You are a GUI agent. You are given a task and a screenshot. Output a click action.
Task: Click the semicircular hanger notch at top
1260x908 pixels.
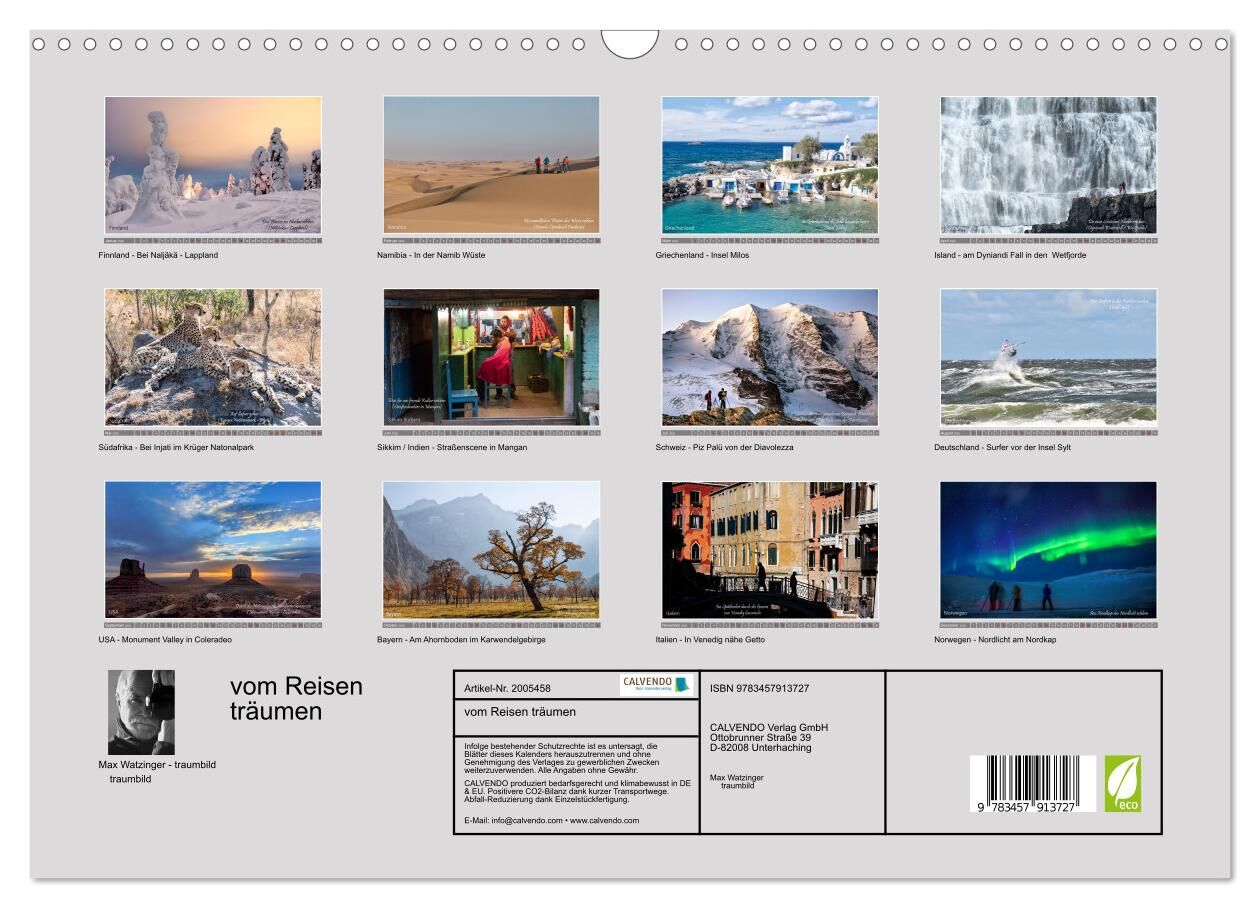(629, 44)
